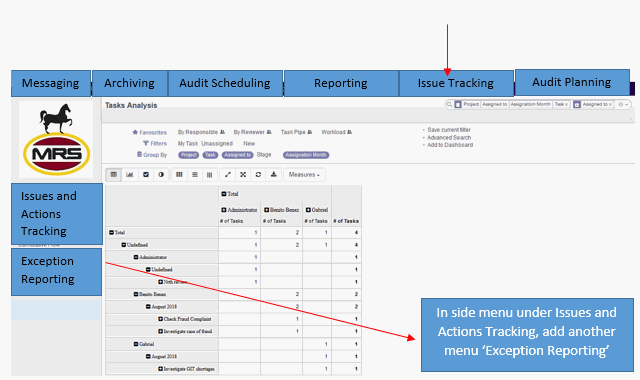Image resolution: width=640 pixels, height=380 pixels.
Task: Open the Audit Planning tab
Action: (572, 82)
